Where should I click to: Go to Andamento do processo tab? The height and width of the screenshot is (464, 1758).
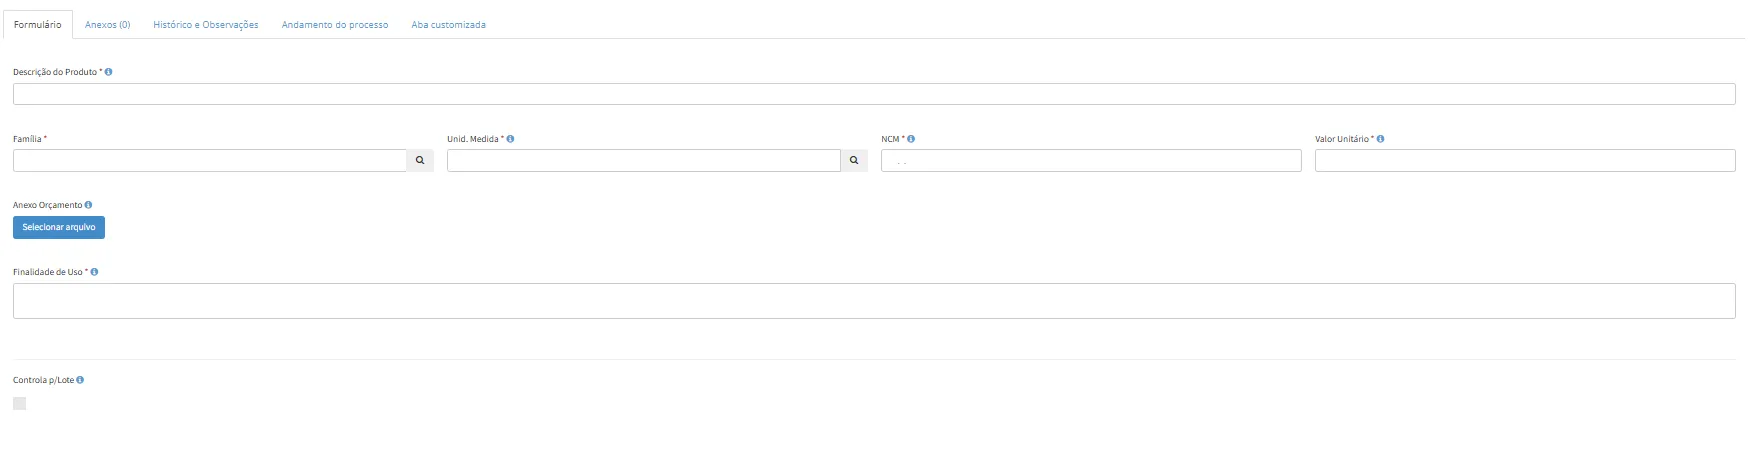(x=335, y=25)
